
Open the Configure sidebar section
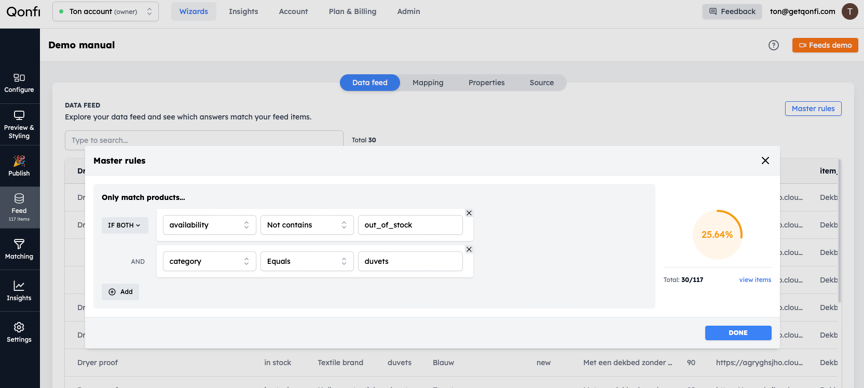19,83
